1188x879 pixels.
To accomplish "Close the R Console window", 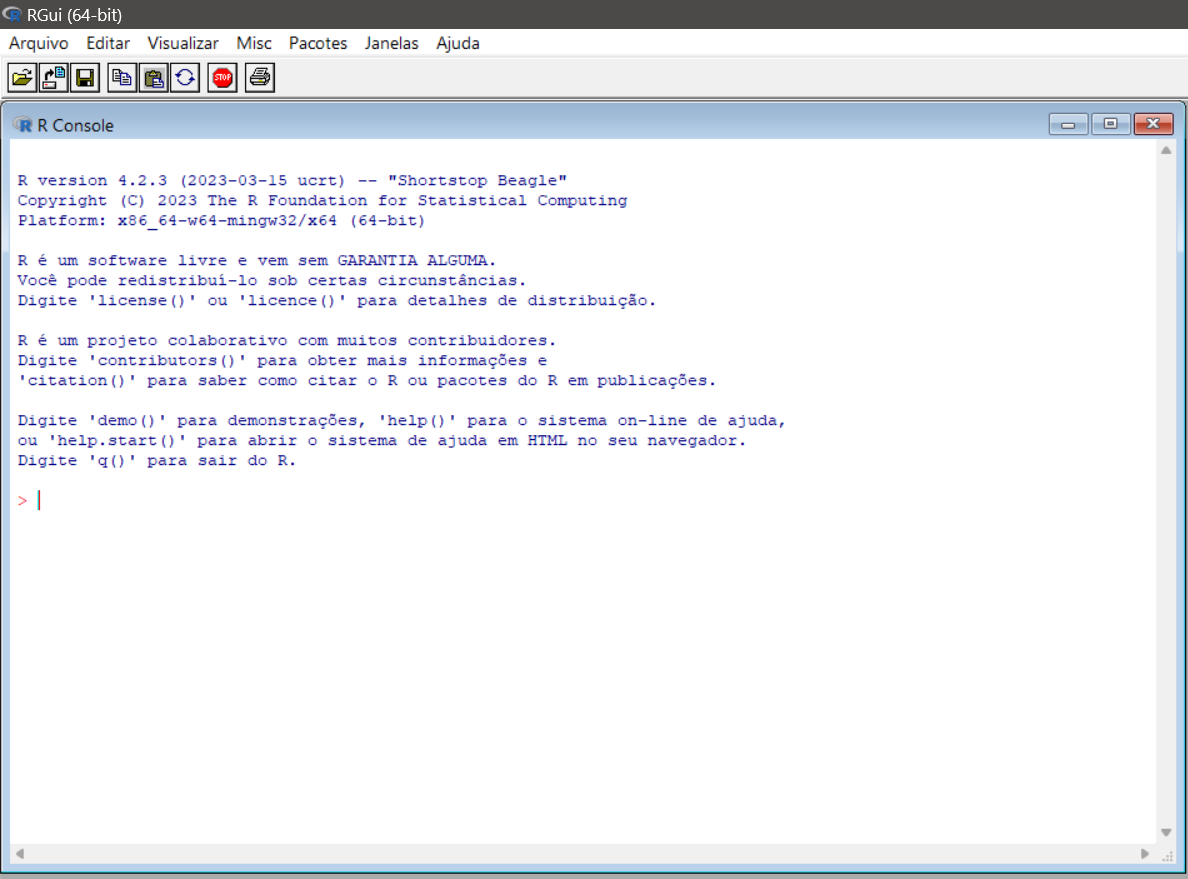I will pyautogui.click(x=1153, y=124).
